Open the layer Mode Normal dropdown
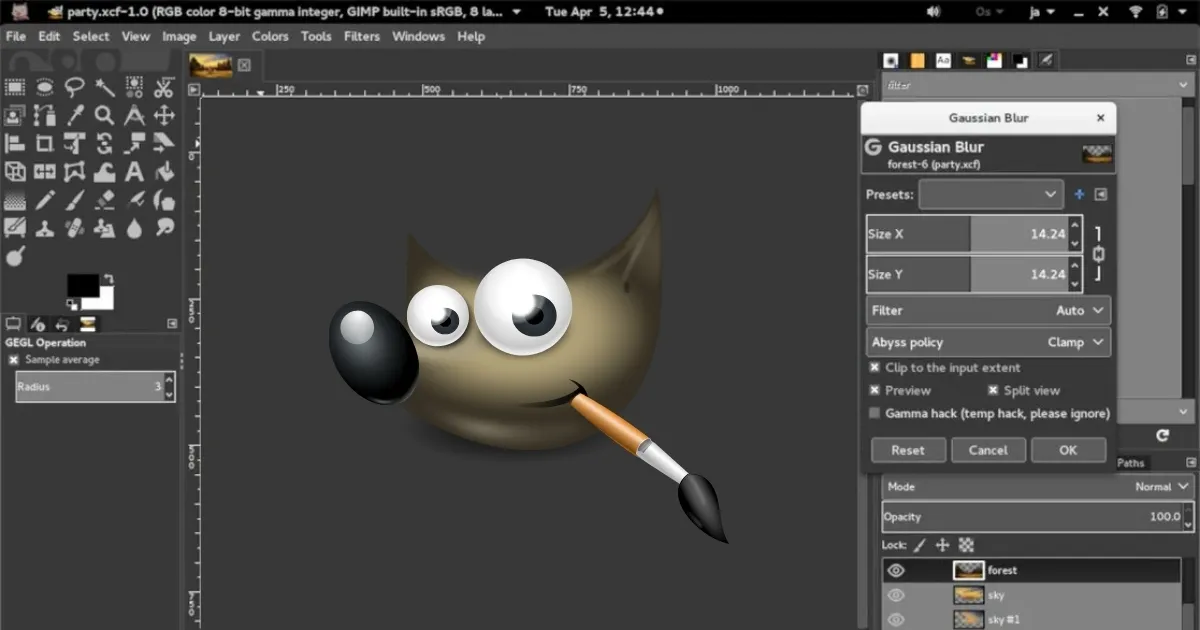Image resolution: width=1200 pixels, height=630 pixels. (x=1038, y=487)
